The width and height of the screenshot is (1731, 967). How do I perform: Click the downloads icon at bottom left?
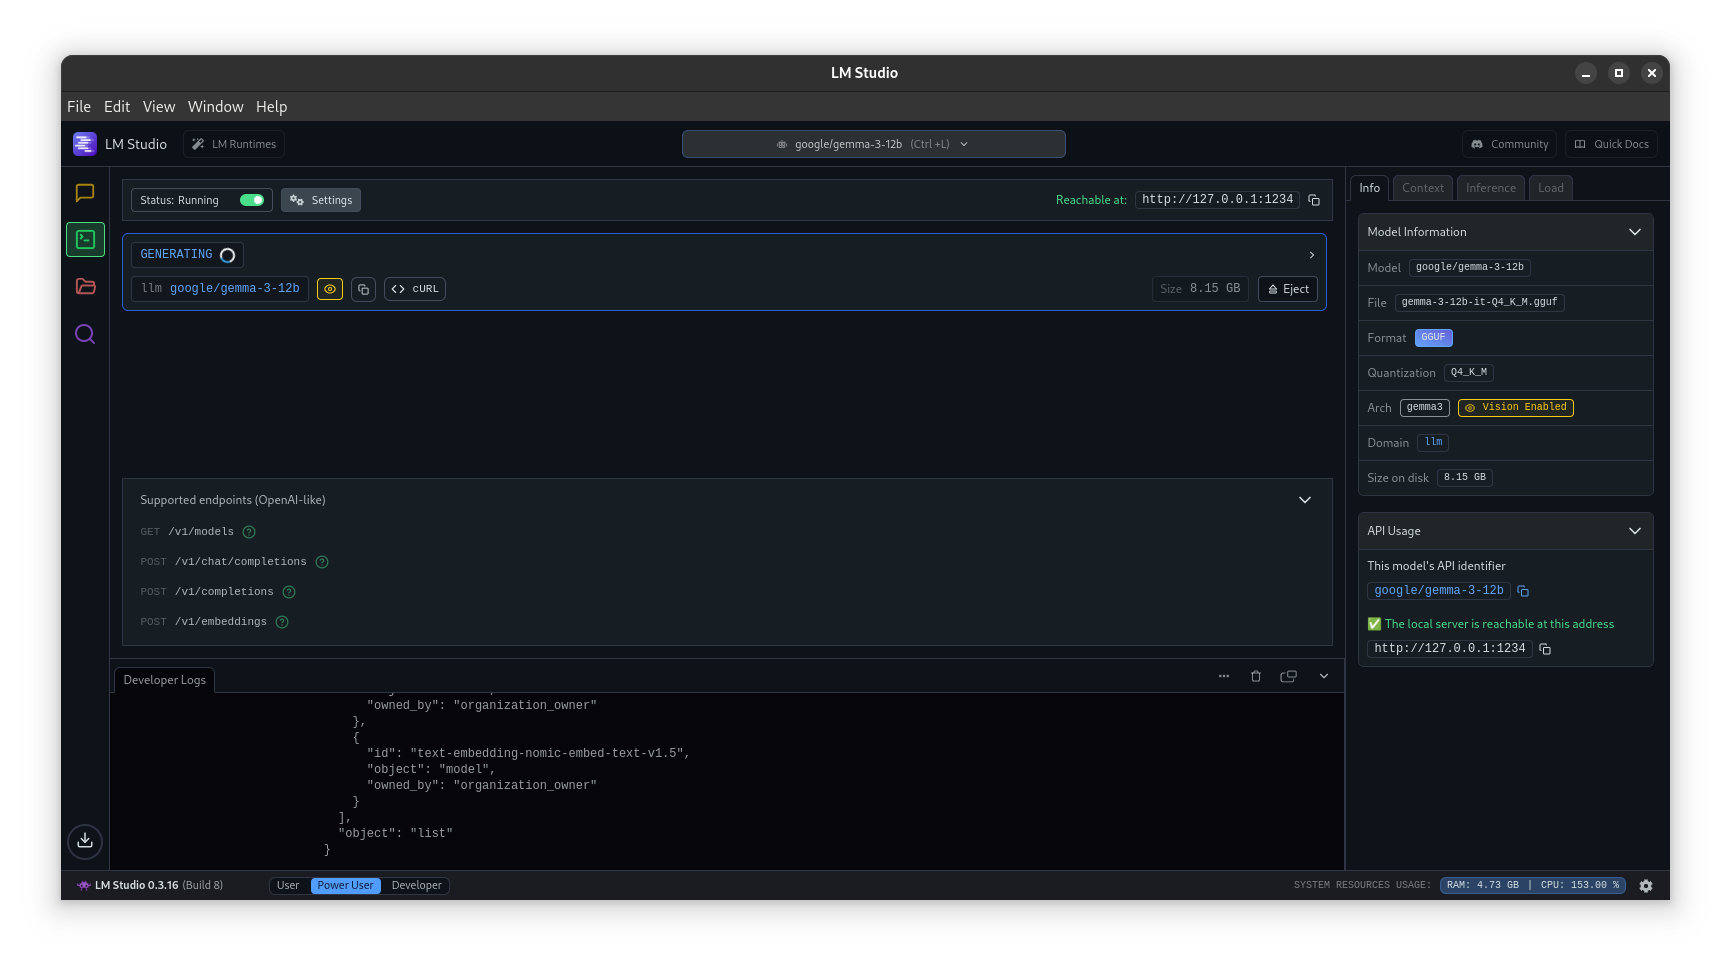pos(85,842)
